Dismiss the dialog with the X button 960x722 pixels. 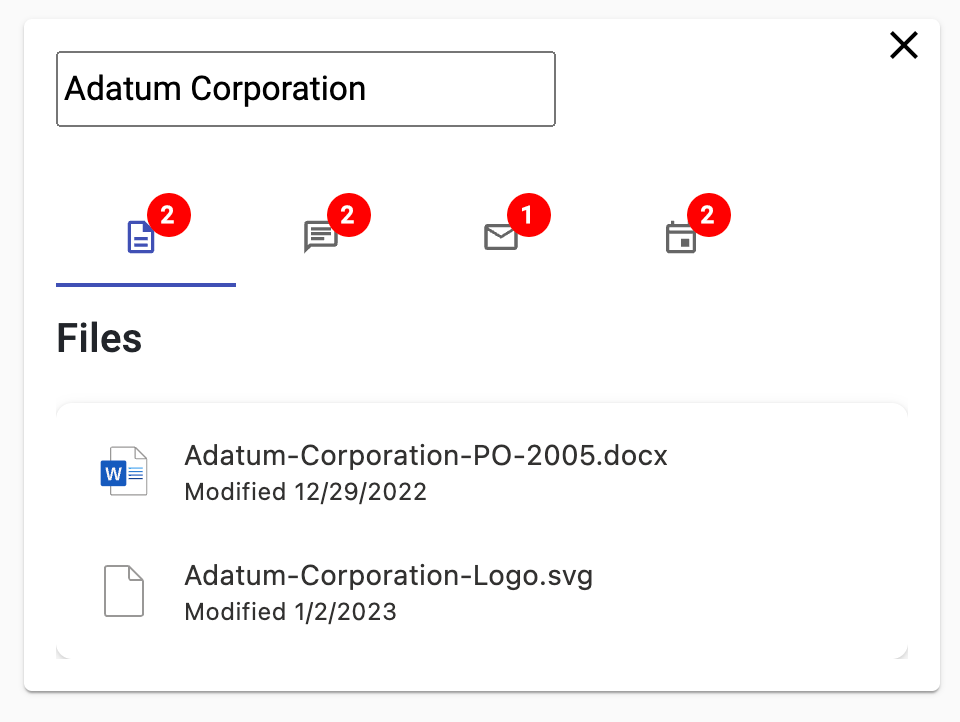coord(903,45)
